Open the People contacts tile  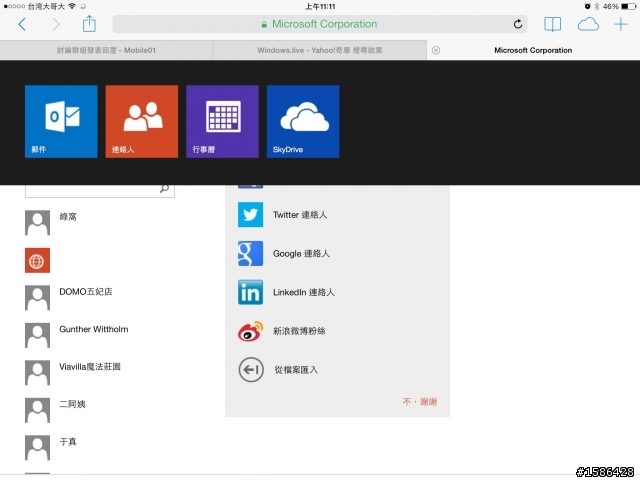coord(142,121)
